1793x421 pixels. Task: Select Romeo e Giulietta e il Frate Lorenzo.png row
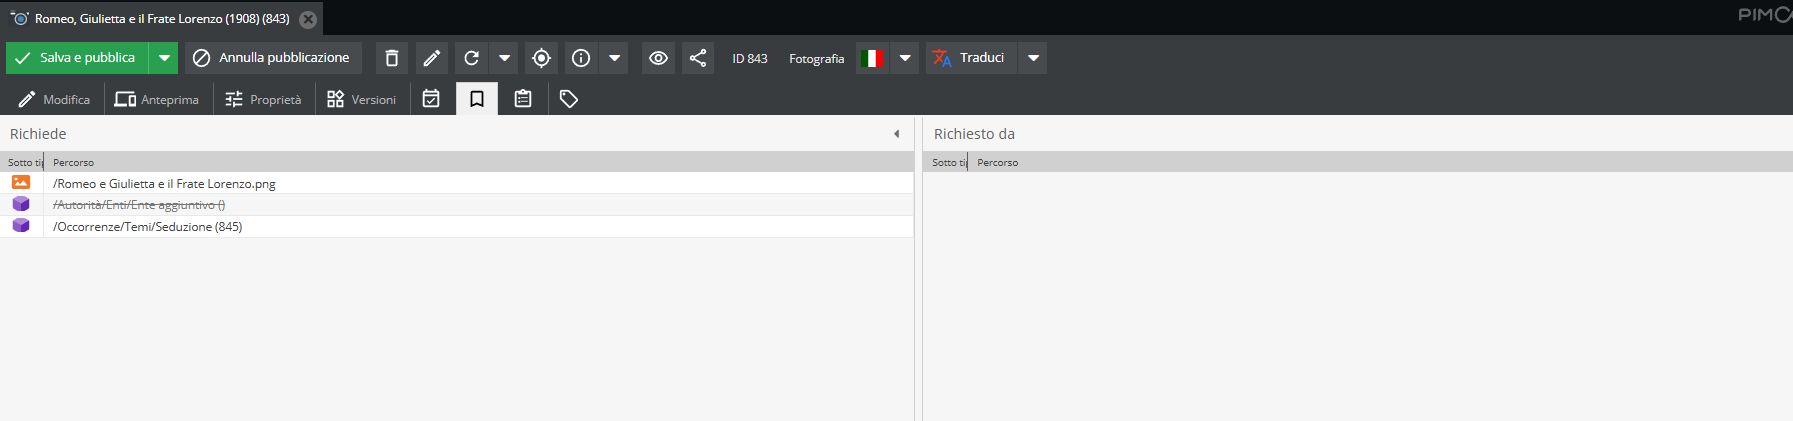click(x=456, y=183)
